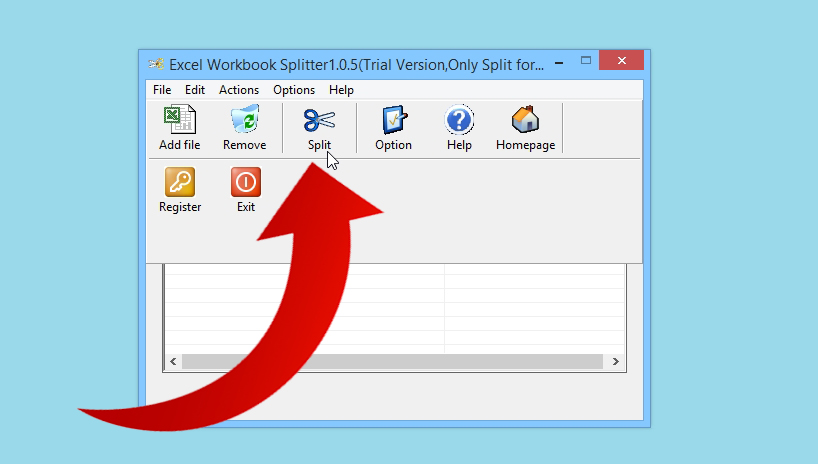Image resolution: width=818 pixels, height=464 pixels.
Task: Open the Option clipboard icon
Action: [394, 120]
